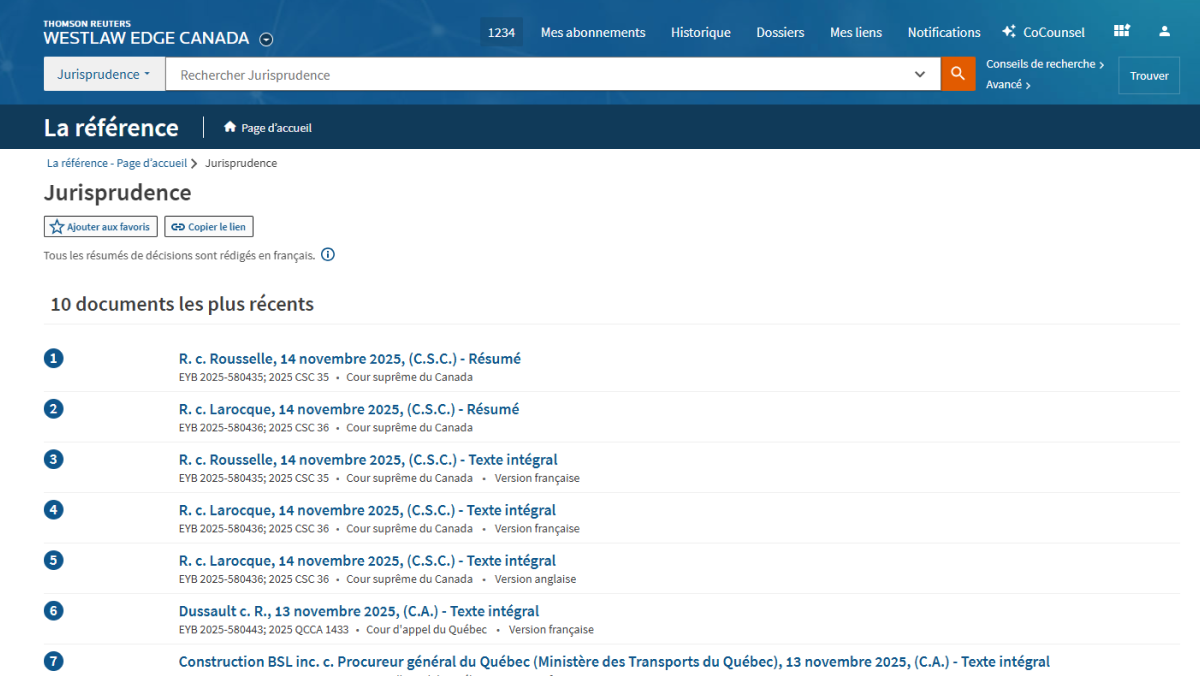Expand the search box suggestions chevron
Viewport: 1200px width, 676px height.
(920, 74)
